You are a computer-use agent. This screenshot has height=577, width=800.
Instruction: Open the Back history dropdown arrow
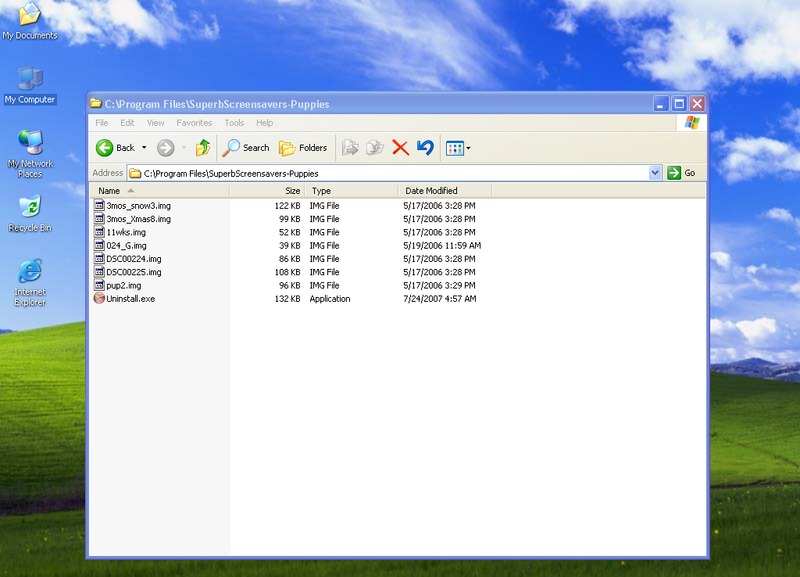[144, 148]
